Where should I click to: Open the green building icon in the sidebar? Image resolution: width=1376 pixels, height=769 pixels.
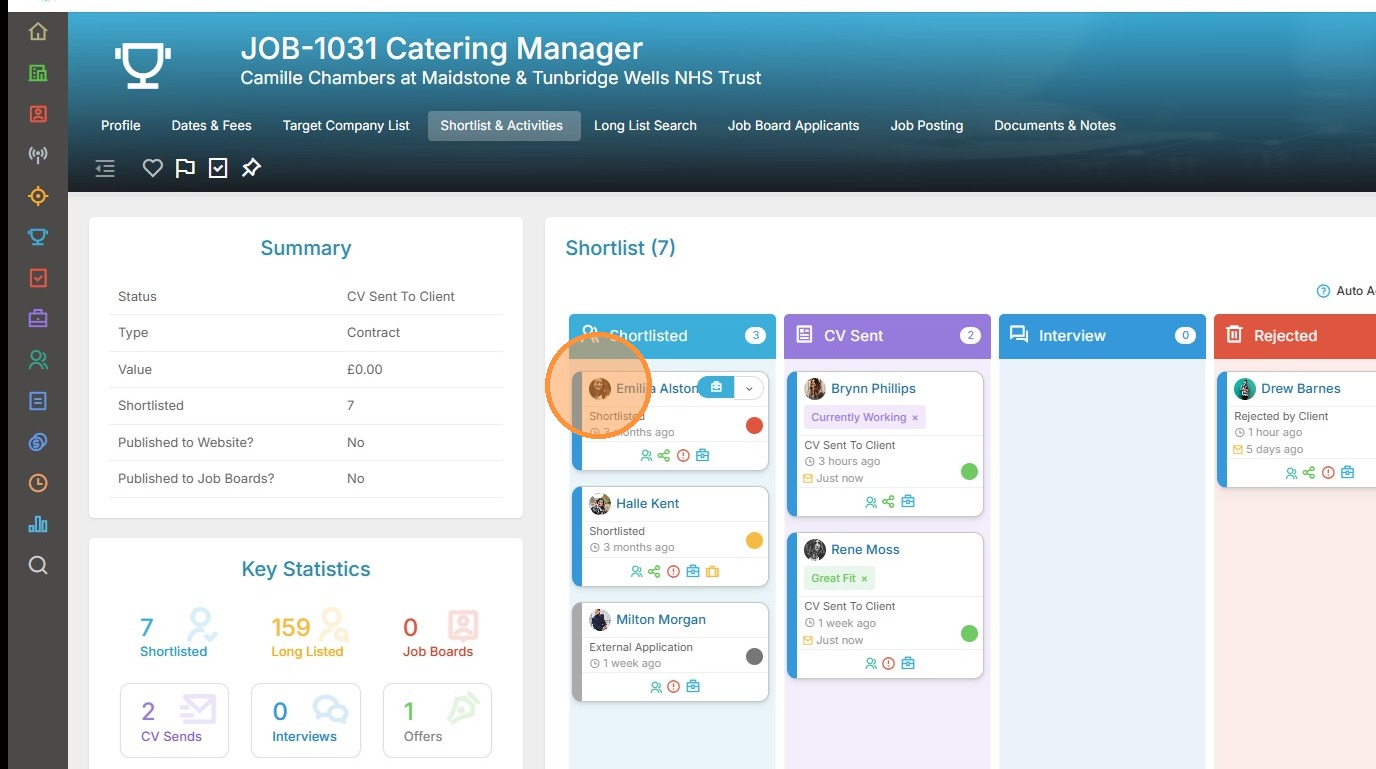pyautogui.click(x=38, y=73)
